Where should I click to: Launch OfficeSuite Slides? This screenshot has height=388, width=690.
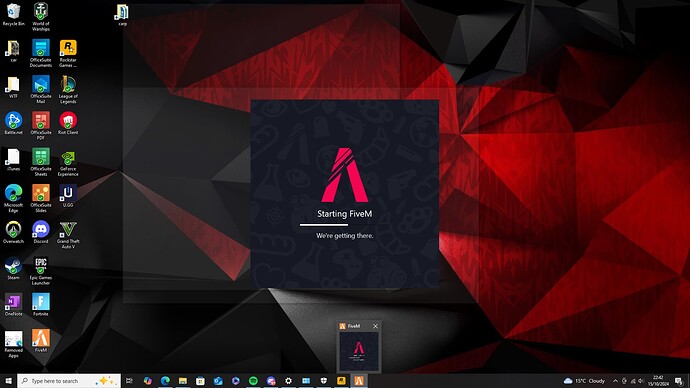click(40, 198)
